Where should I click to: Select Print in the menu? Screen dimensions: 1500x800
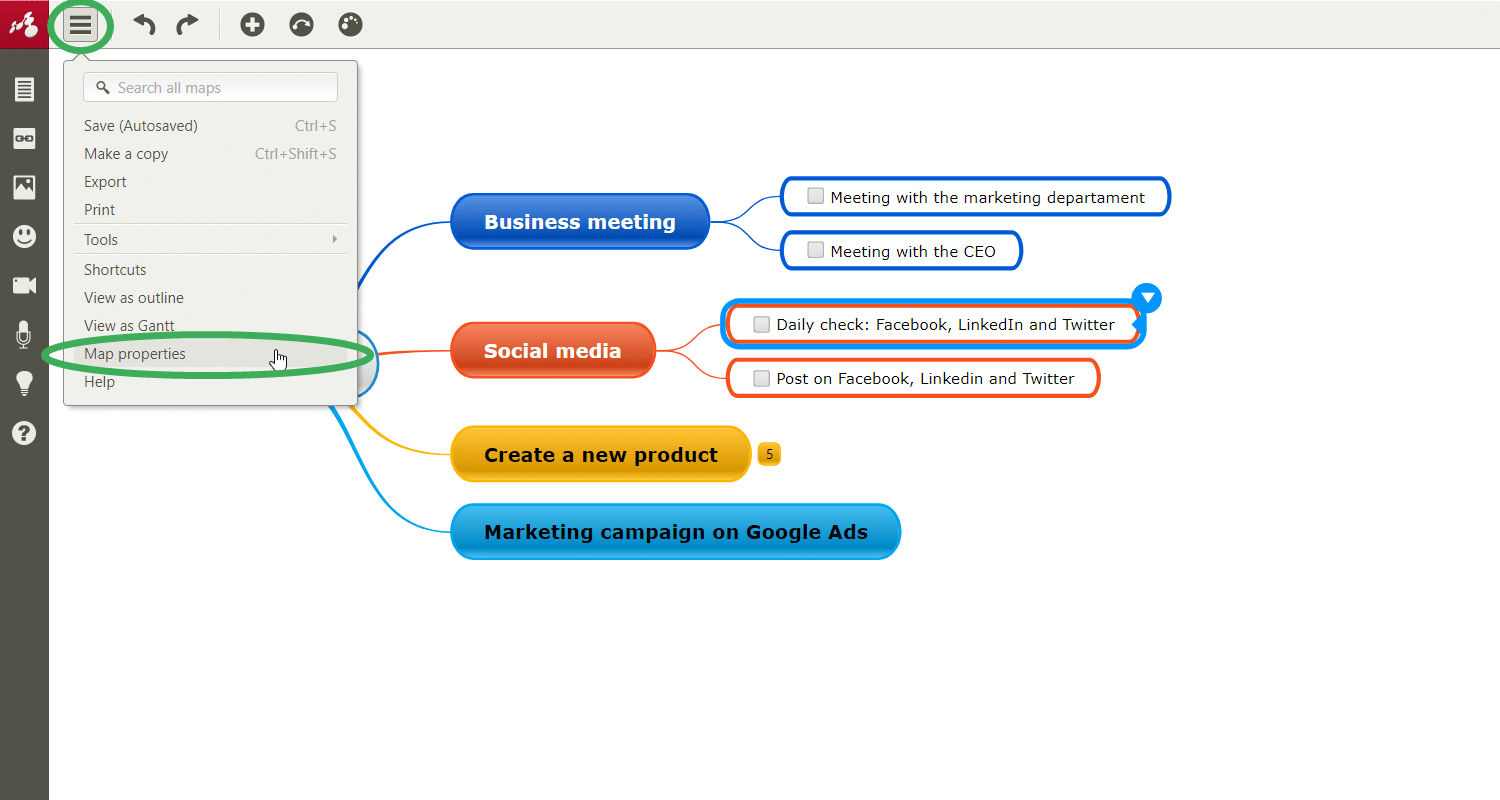click(x=210, y=210)
